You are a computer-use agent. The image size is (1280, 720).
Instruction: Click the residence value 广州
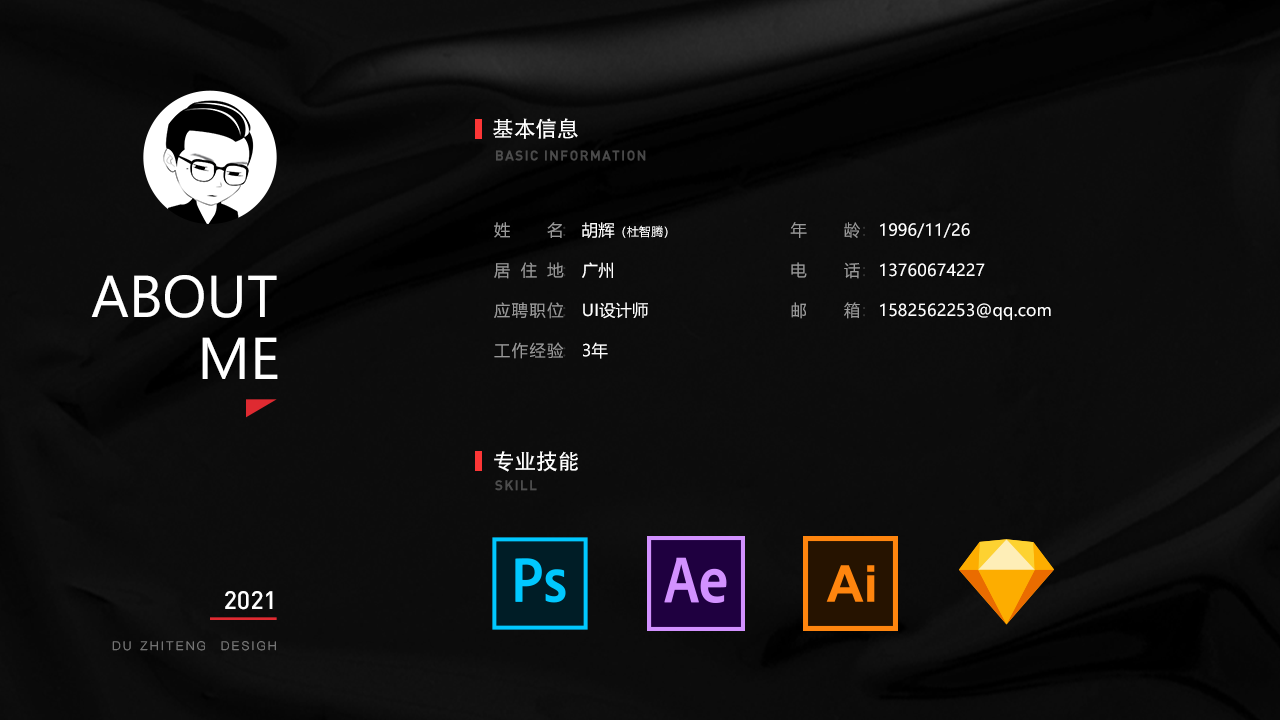click(x=598, y=270)
